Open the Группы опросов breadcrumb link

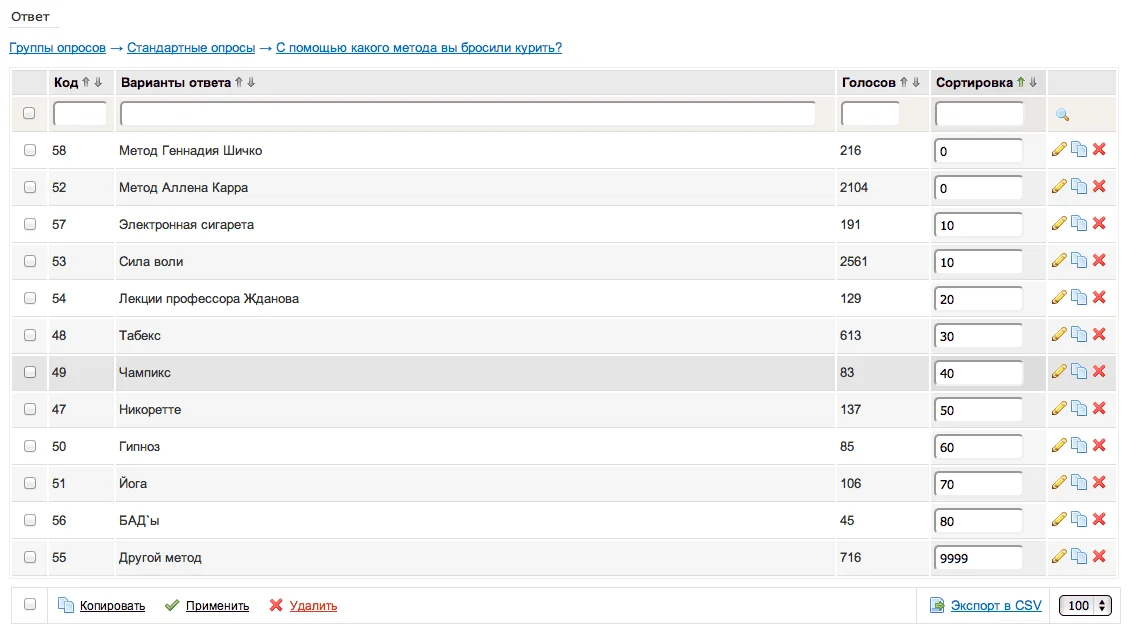click(57, 48)
